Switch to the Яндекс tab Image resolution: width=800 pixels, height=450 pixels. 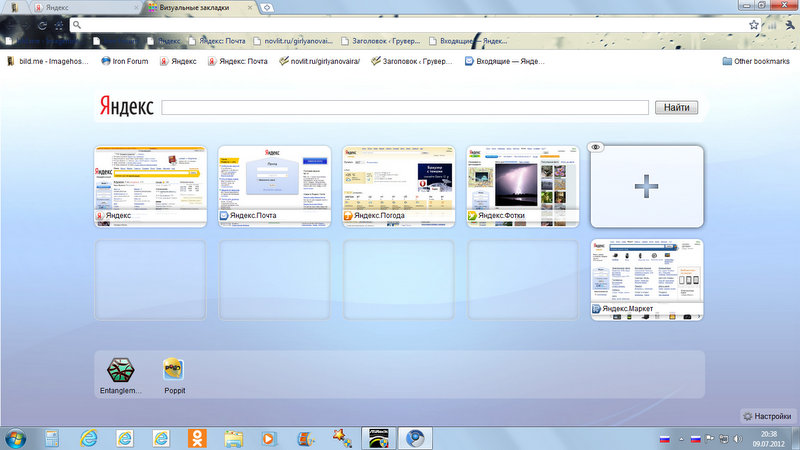tap(86, 8)
